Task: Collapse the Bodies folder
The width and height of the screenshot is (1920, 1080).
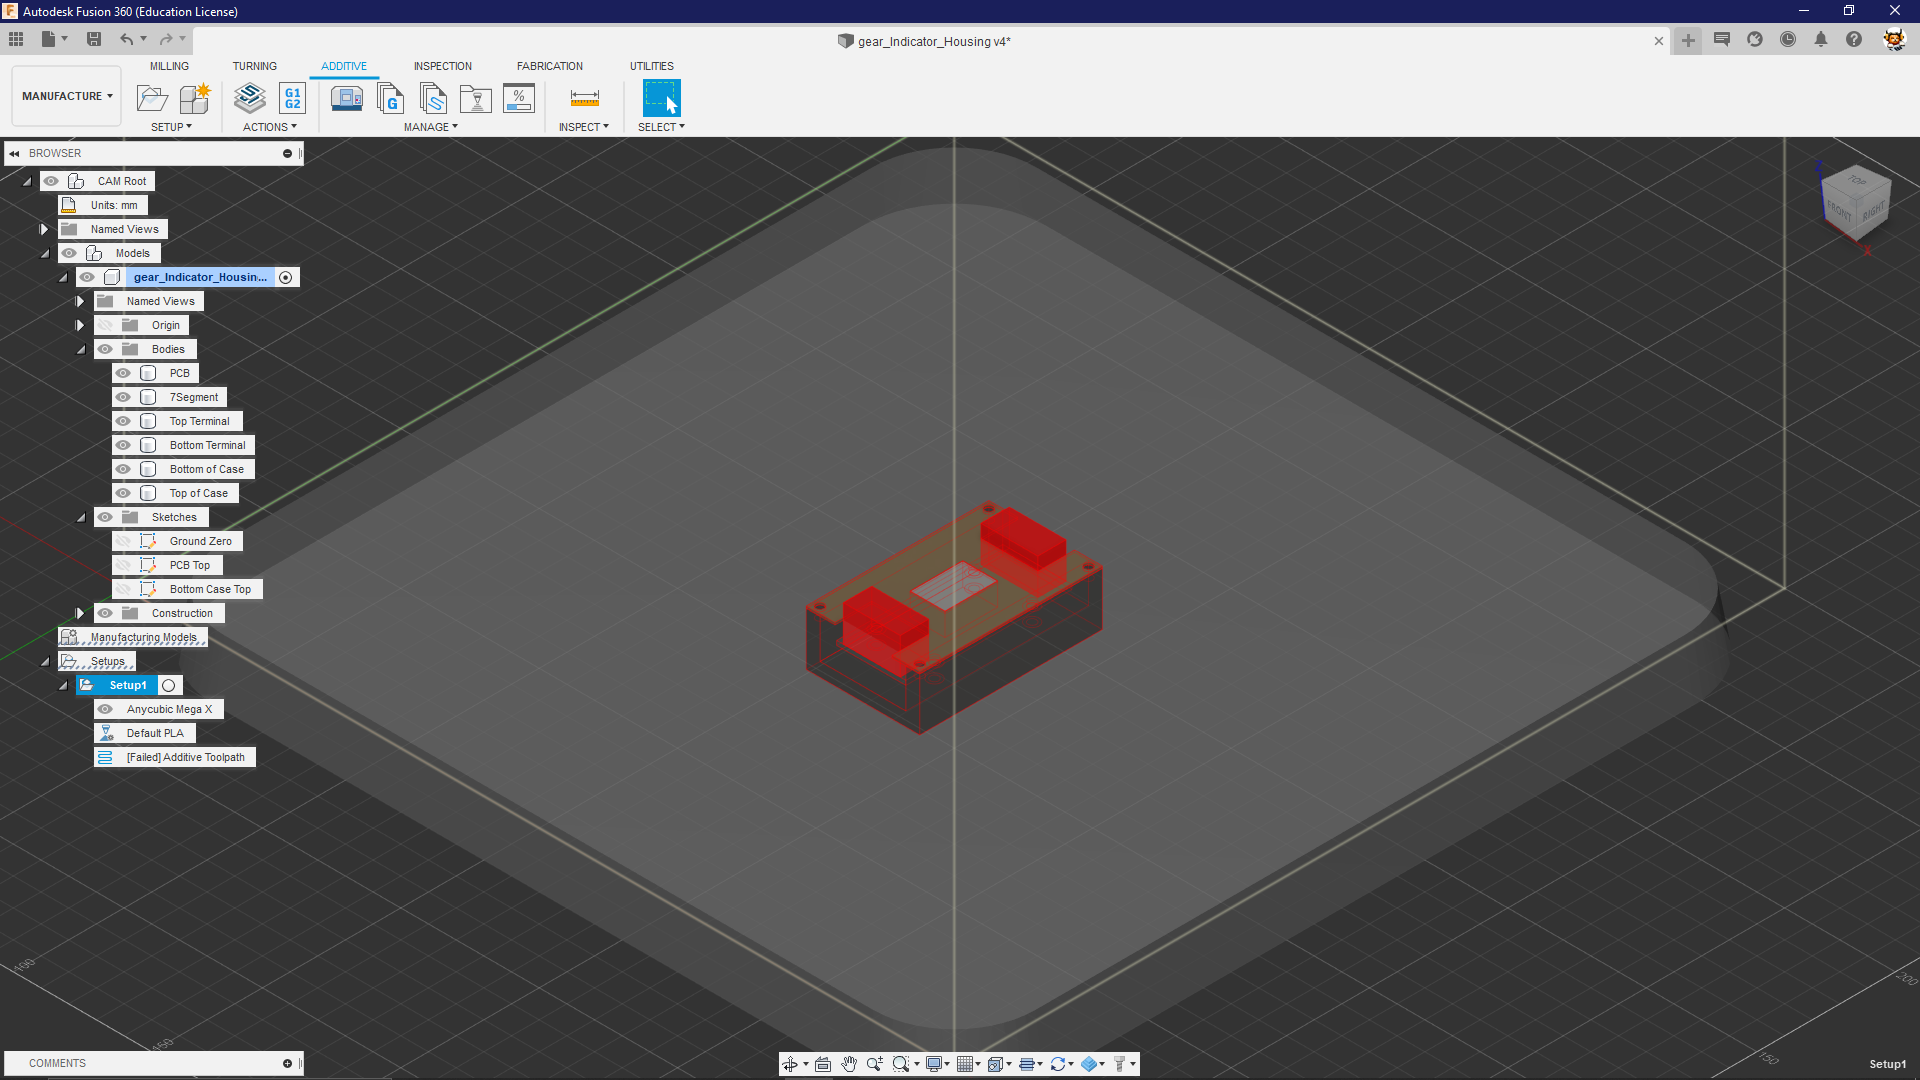Action: point(81,349)
